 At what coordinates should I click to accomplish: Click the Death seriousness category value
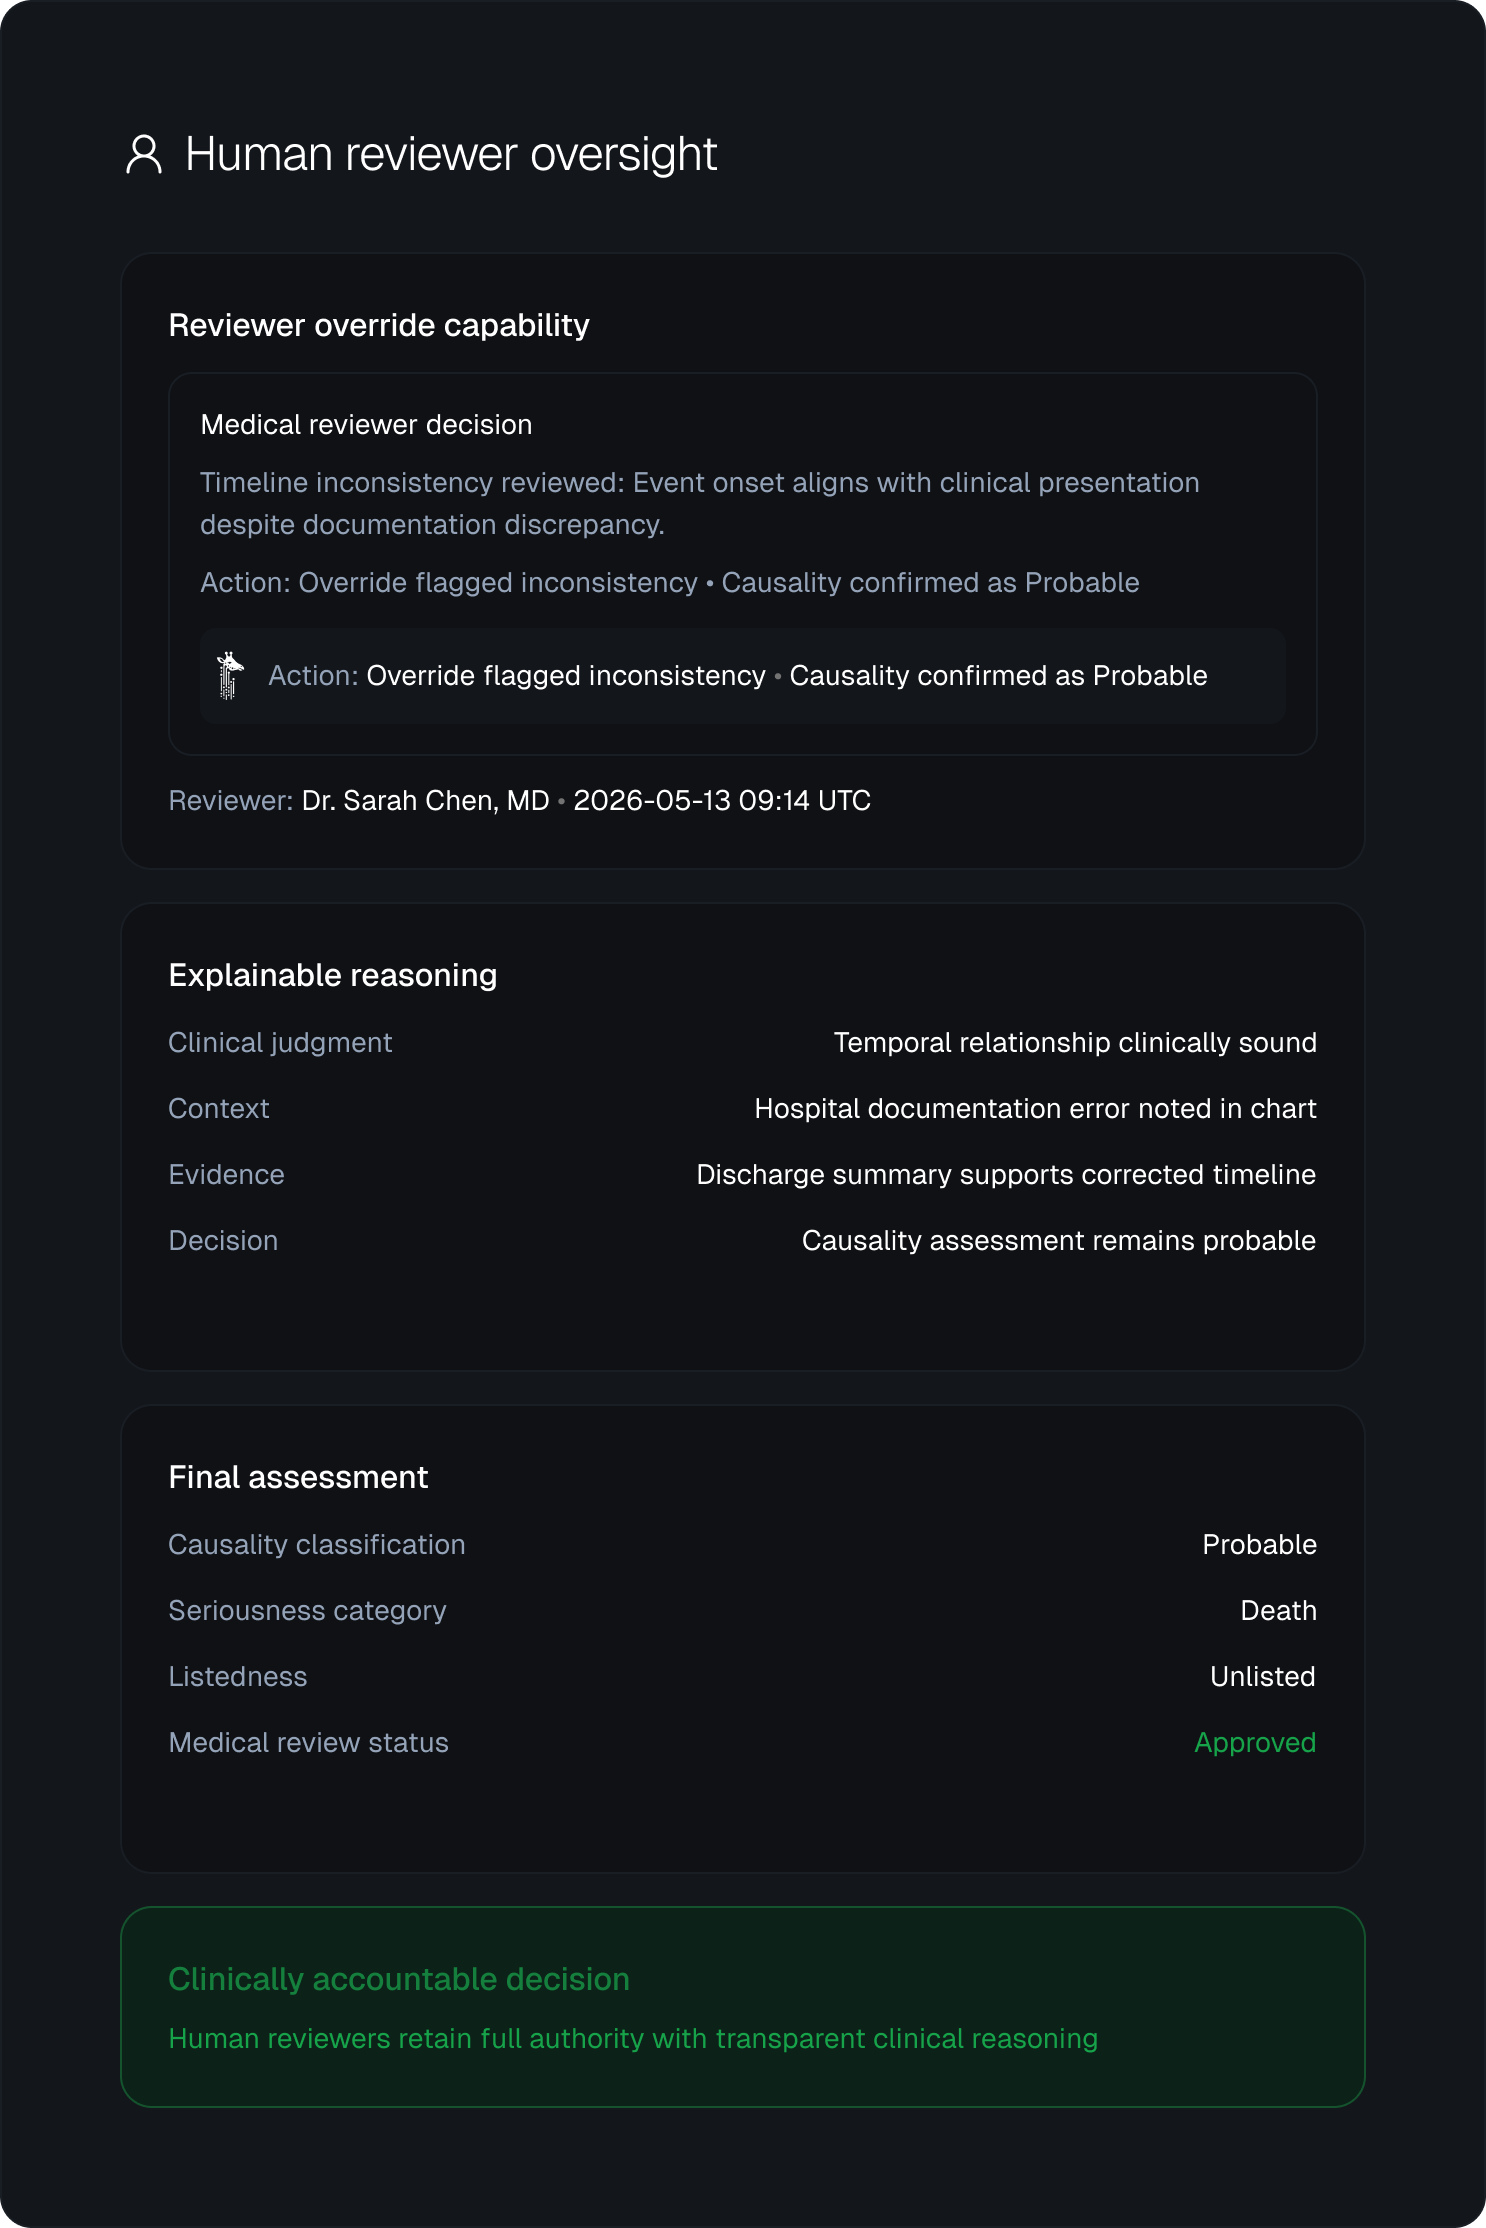click(x=1278, y=1611)
